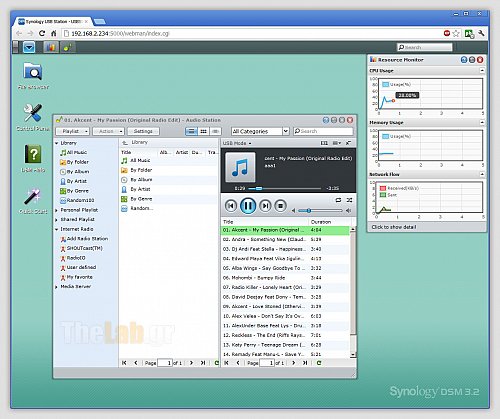
Task: Select the Synology USB Station browser tab
Action: point(53,21)
